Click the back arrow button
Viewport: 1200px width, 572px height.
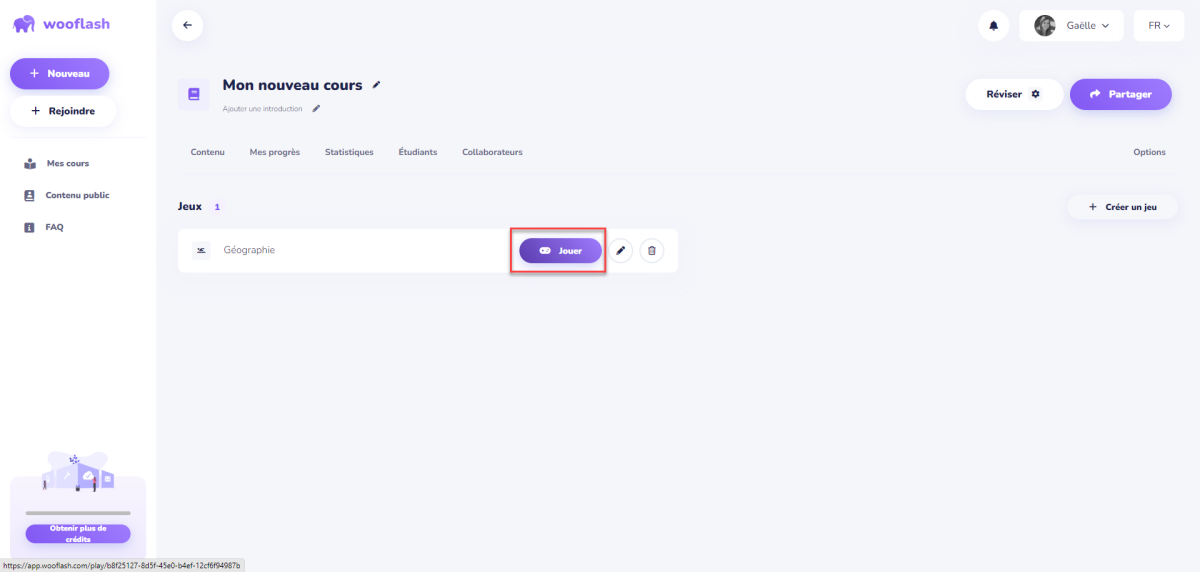point(187,25)
